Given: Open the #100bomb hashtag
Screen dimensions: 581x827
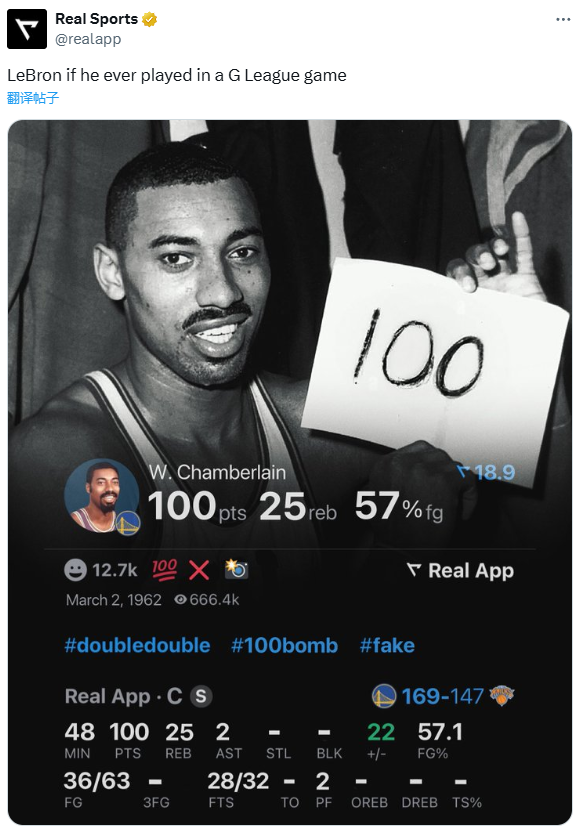Looking at the screenshot, I should 284,646.
